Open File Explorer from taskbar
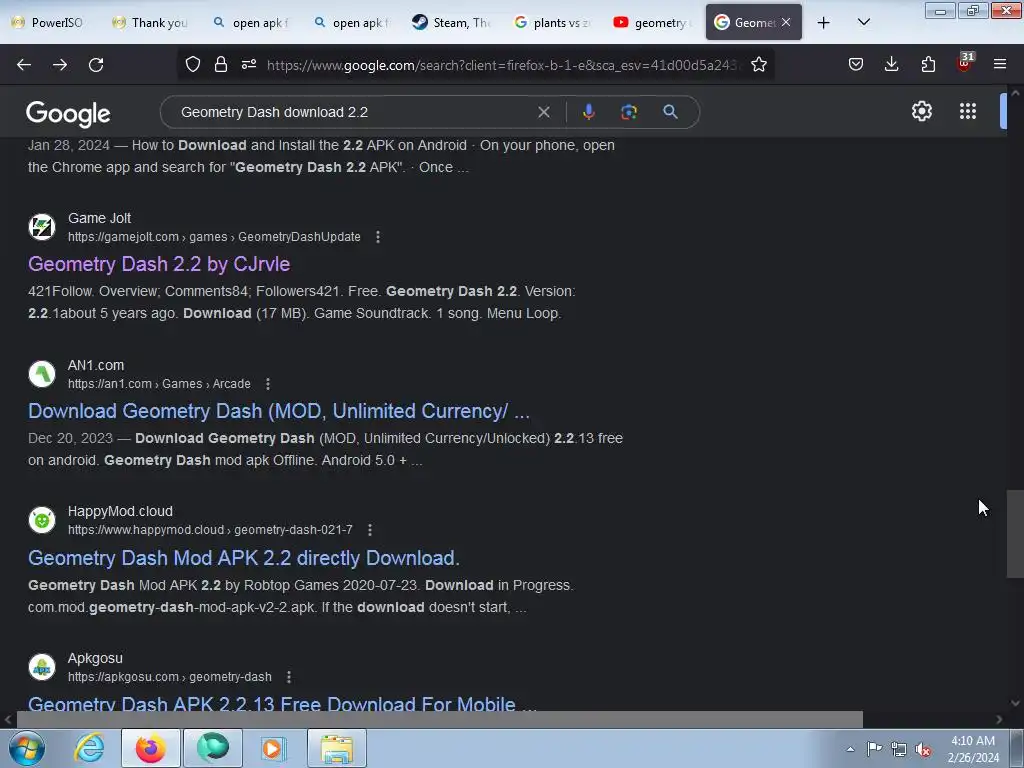Image resolution: width=1024 pixels, height=768 pixels. [x=337, y=748]
